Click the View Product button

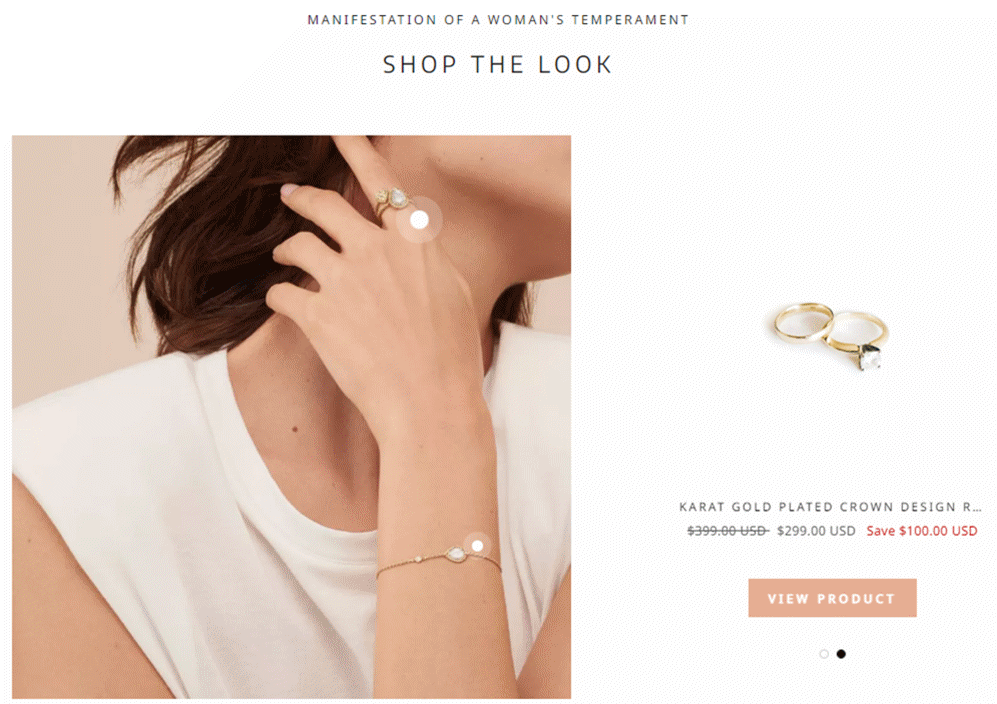[832, 598]
